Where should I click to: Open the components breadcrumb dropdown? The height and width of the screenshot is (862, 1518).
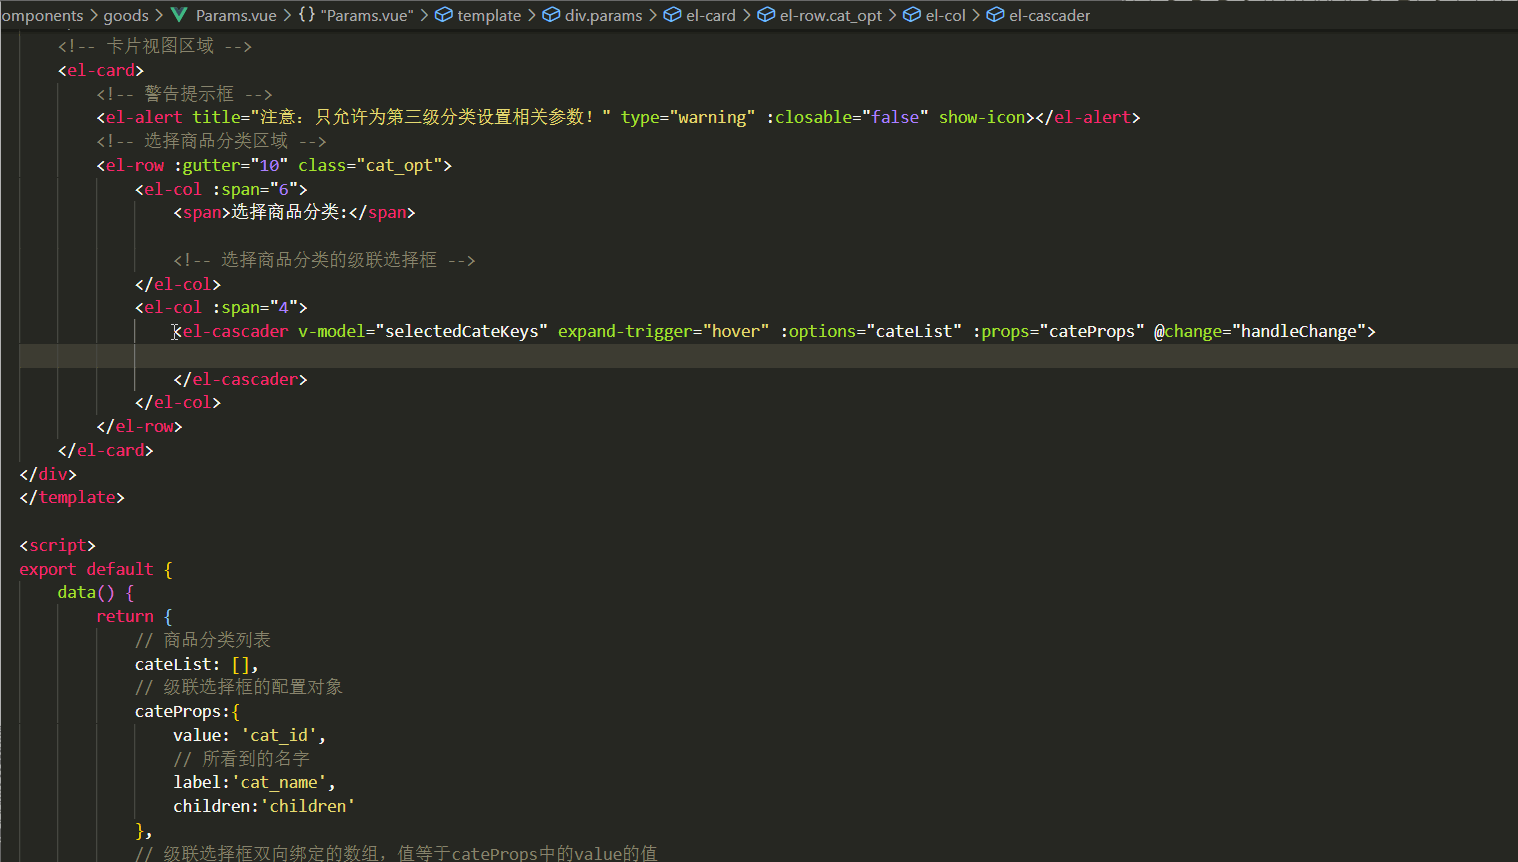[x=42, y=15]
